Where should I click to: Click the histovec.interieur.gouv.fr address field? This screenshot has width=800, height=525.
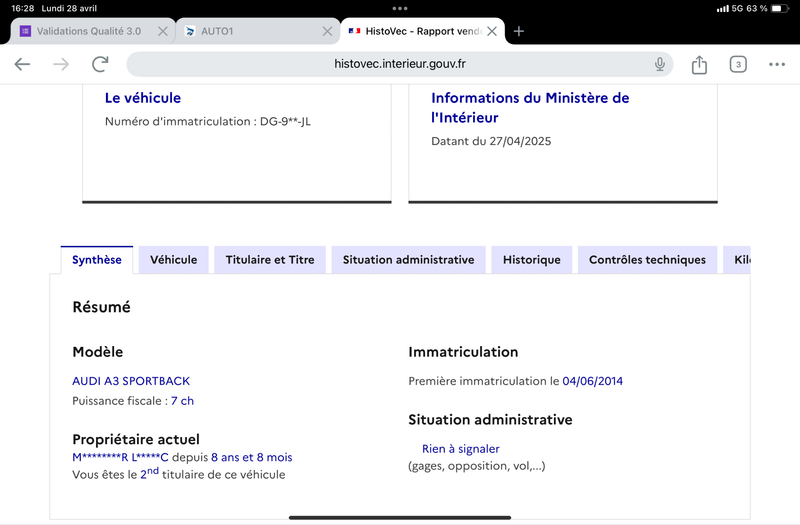pos(399,64)
